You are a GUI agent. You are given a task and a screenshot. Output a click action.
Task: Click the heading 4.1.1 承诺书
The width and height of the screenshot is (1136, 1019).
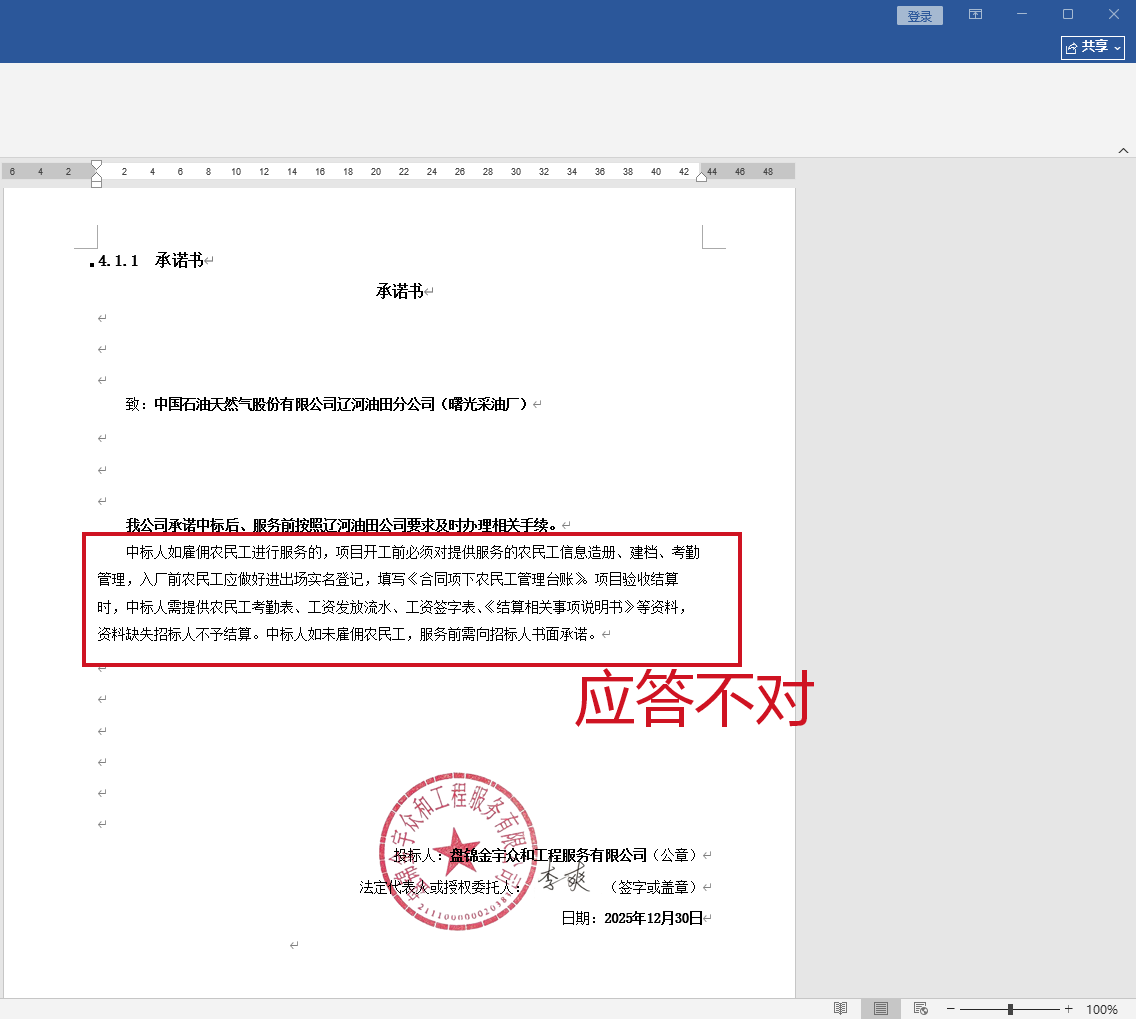(x=151, y=261)
